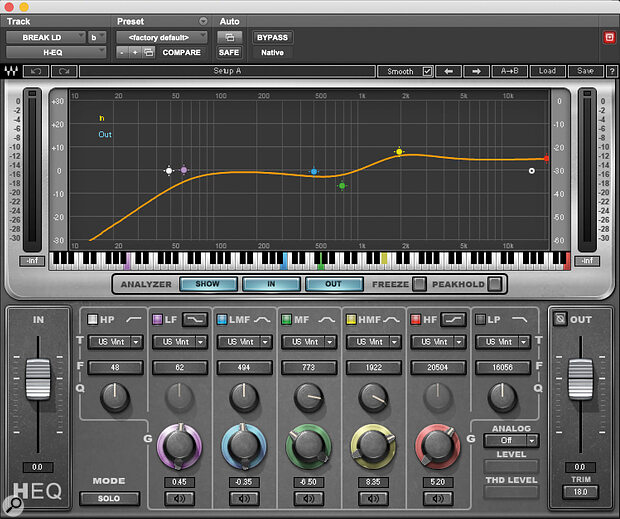
Task: Open the H-EQ plugin selector dropdown
Action: coord(56,52)
